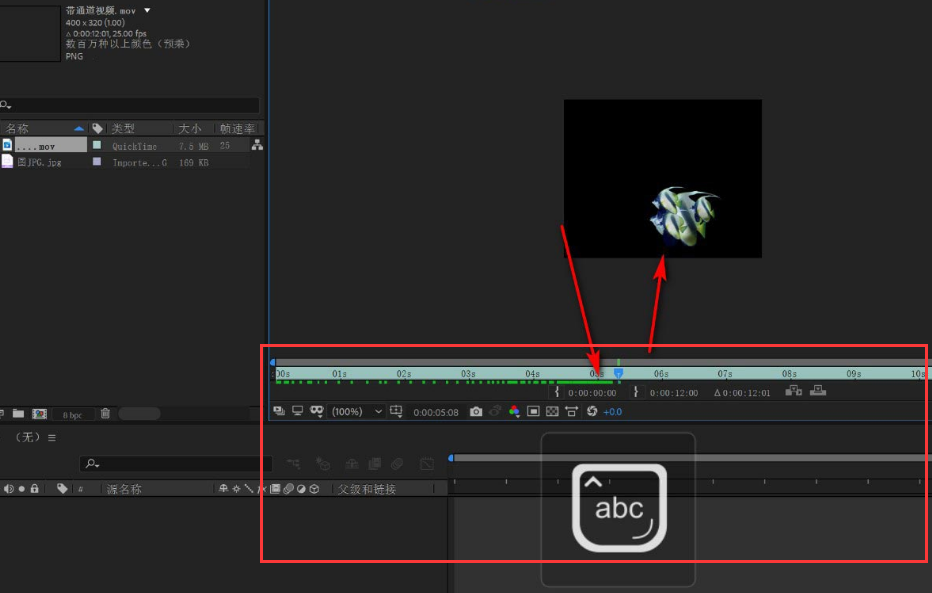Create a new composition from the Project panel
Screen dimensions: 932x593
click(x=40, y=413)
